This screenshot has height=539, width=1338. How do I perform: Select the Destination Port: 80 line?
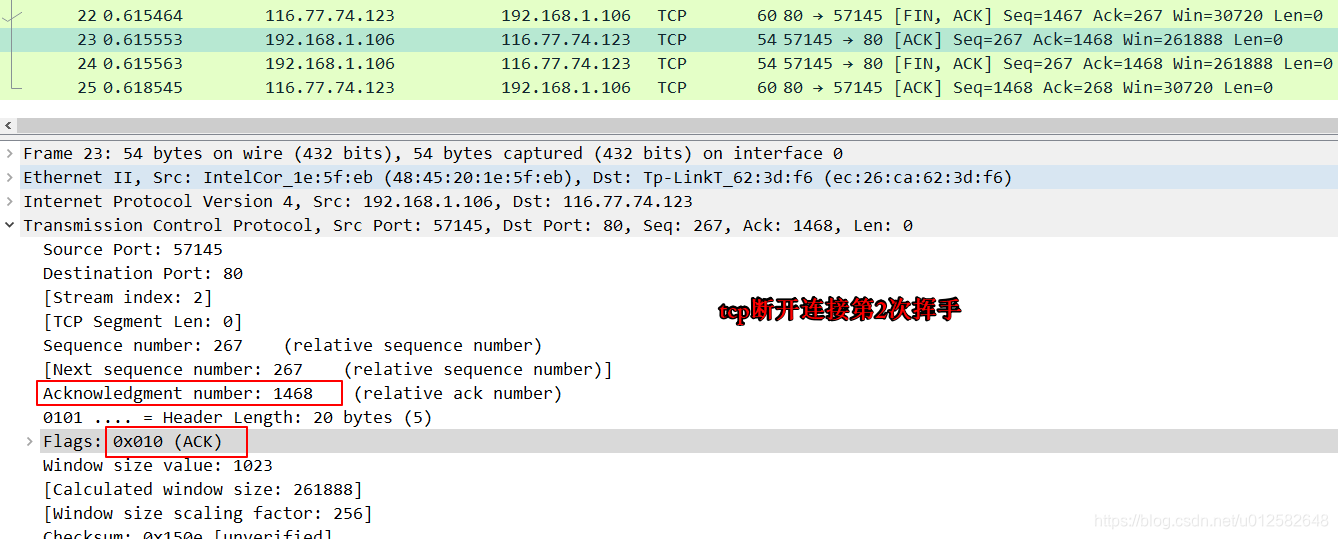point(143,273)
